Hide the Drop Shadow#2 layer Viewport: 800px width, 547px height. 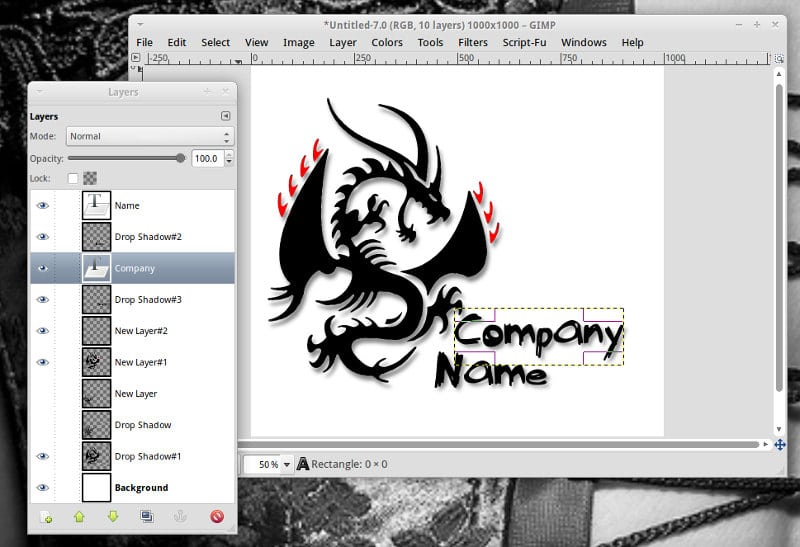tap(42, 237)
